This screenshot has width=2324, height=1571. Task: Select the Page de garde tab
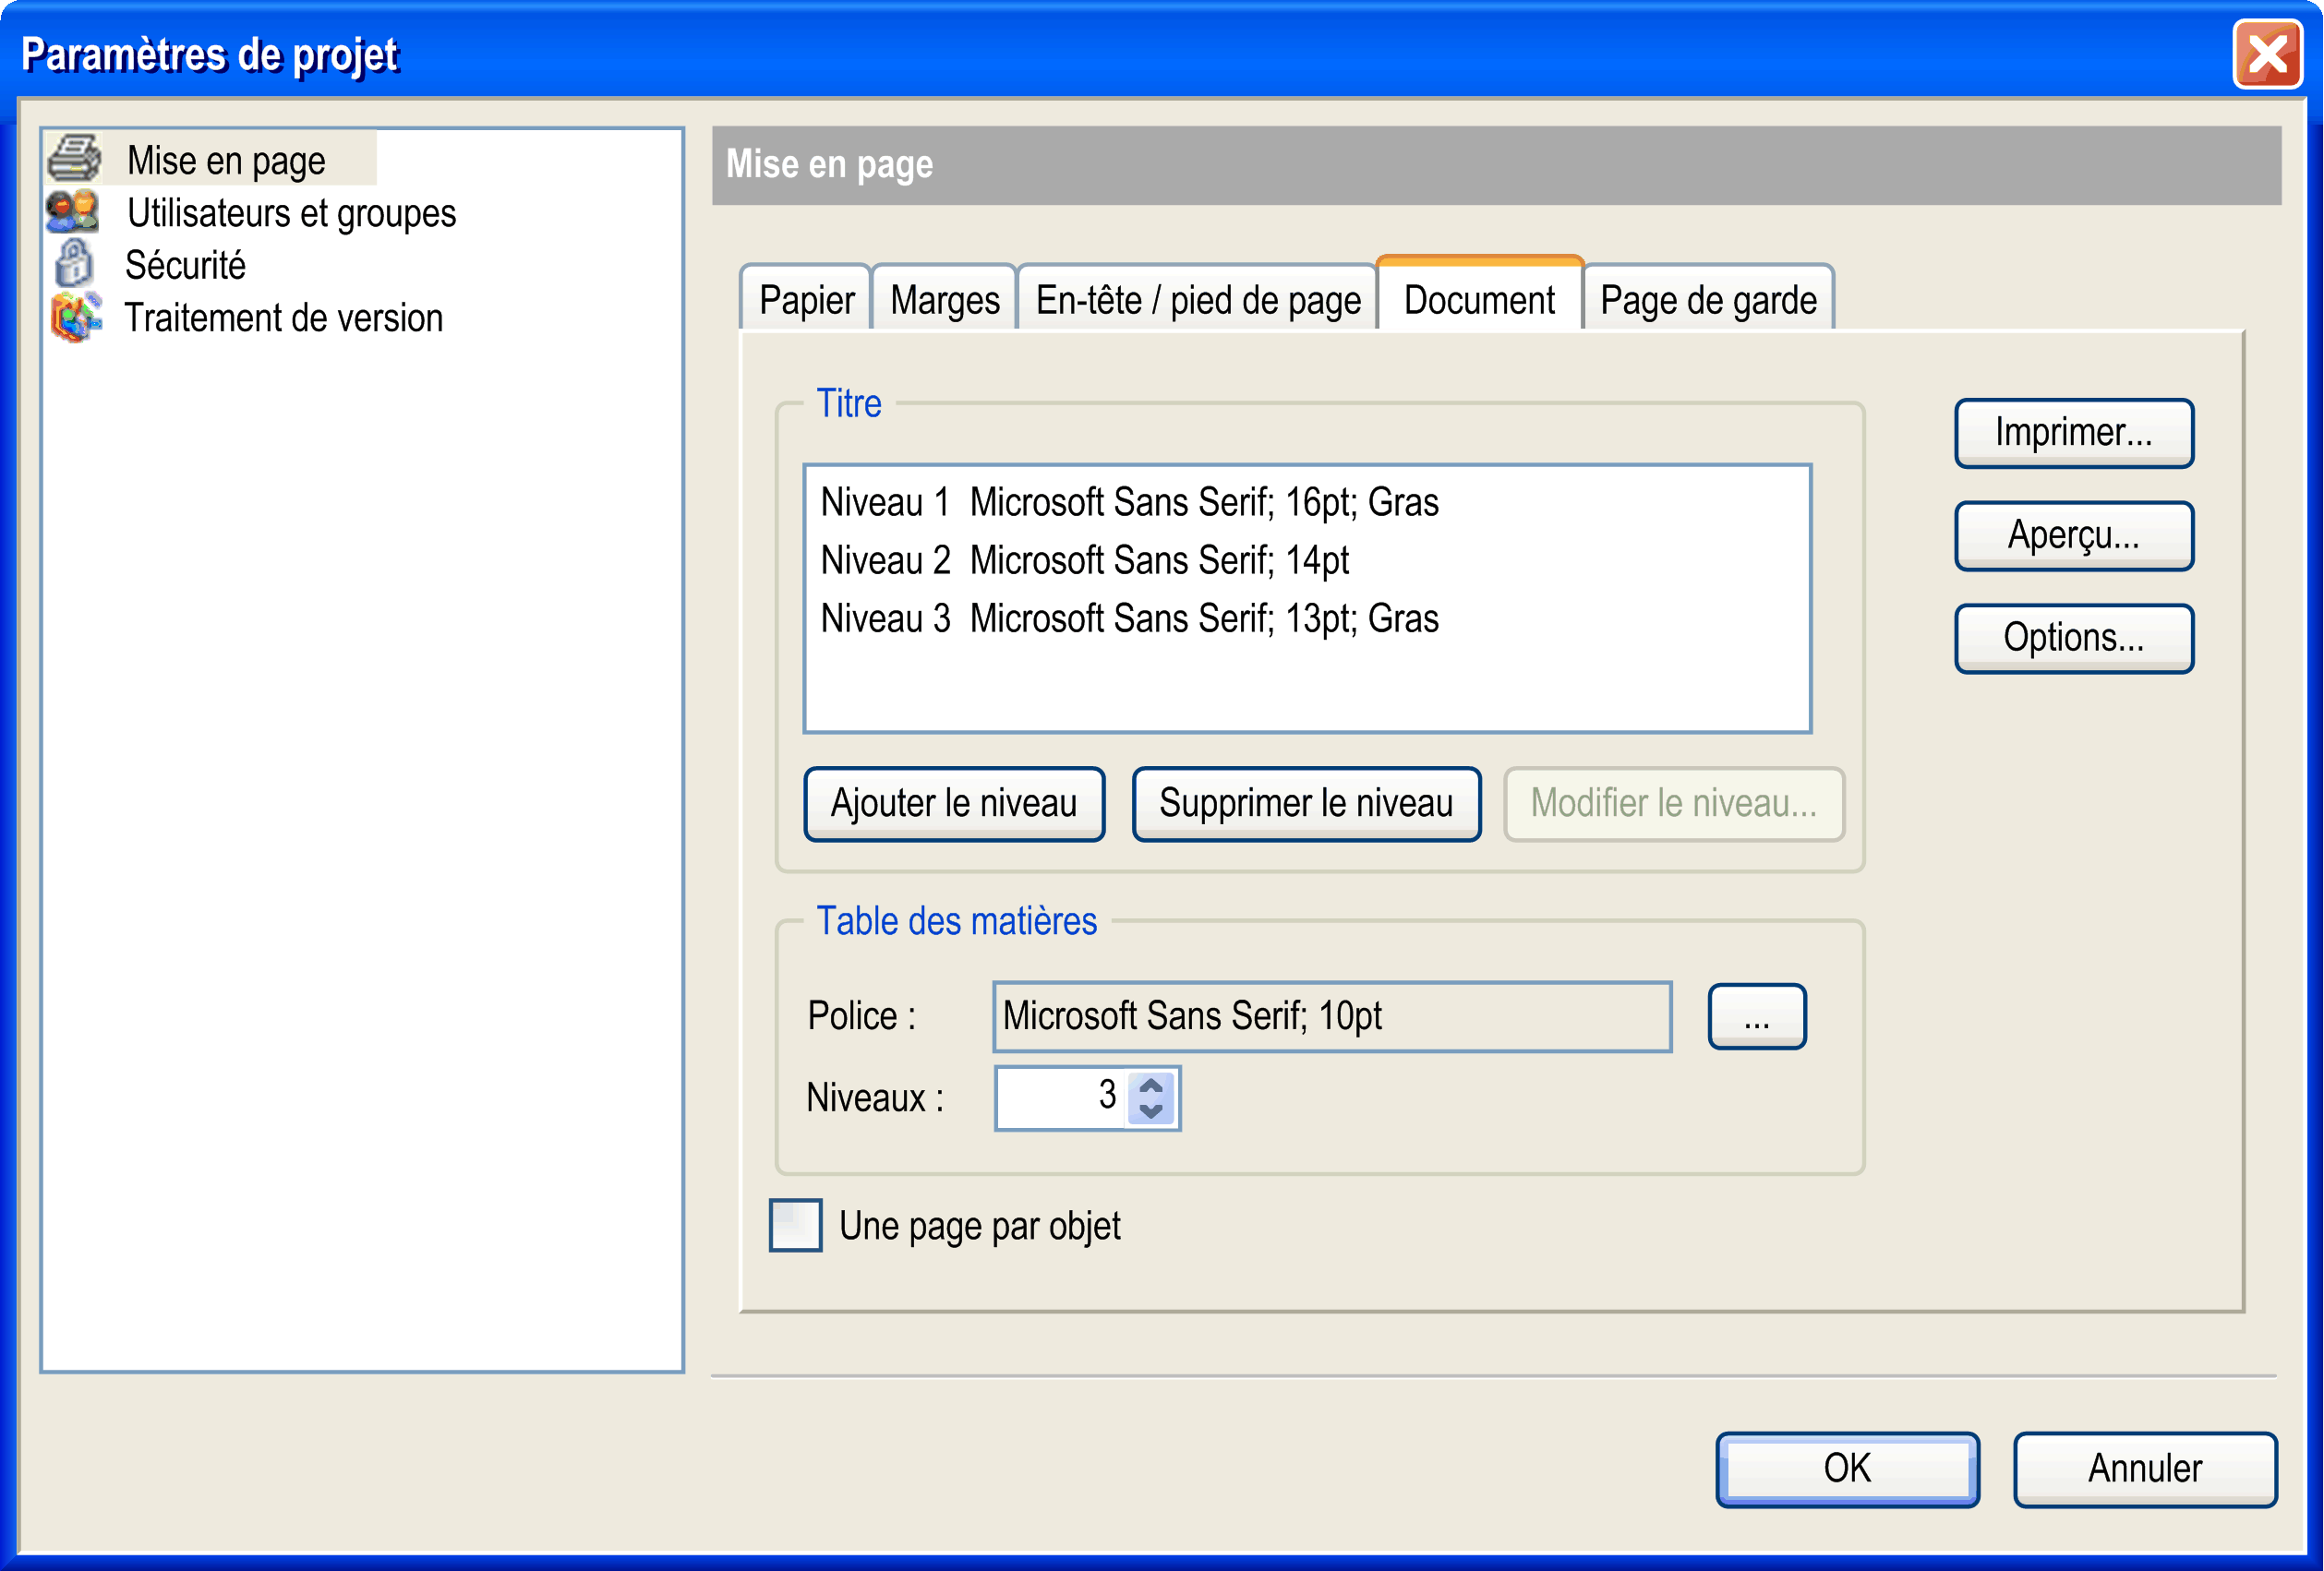tap(1708, 299)
